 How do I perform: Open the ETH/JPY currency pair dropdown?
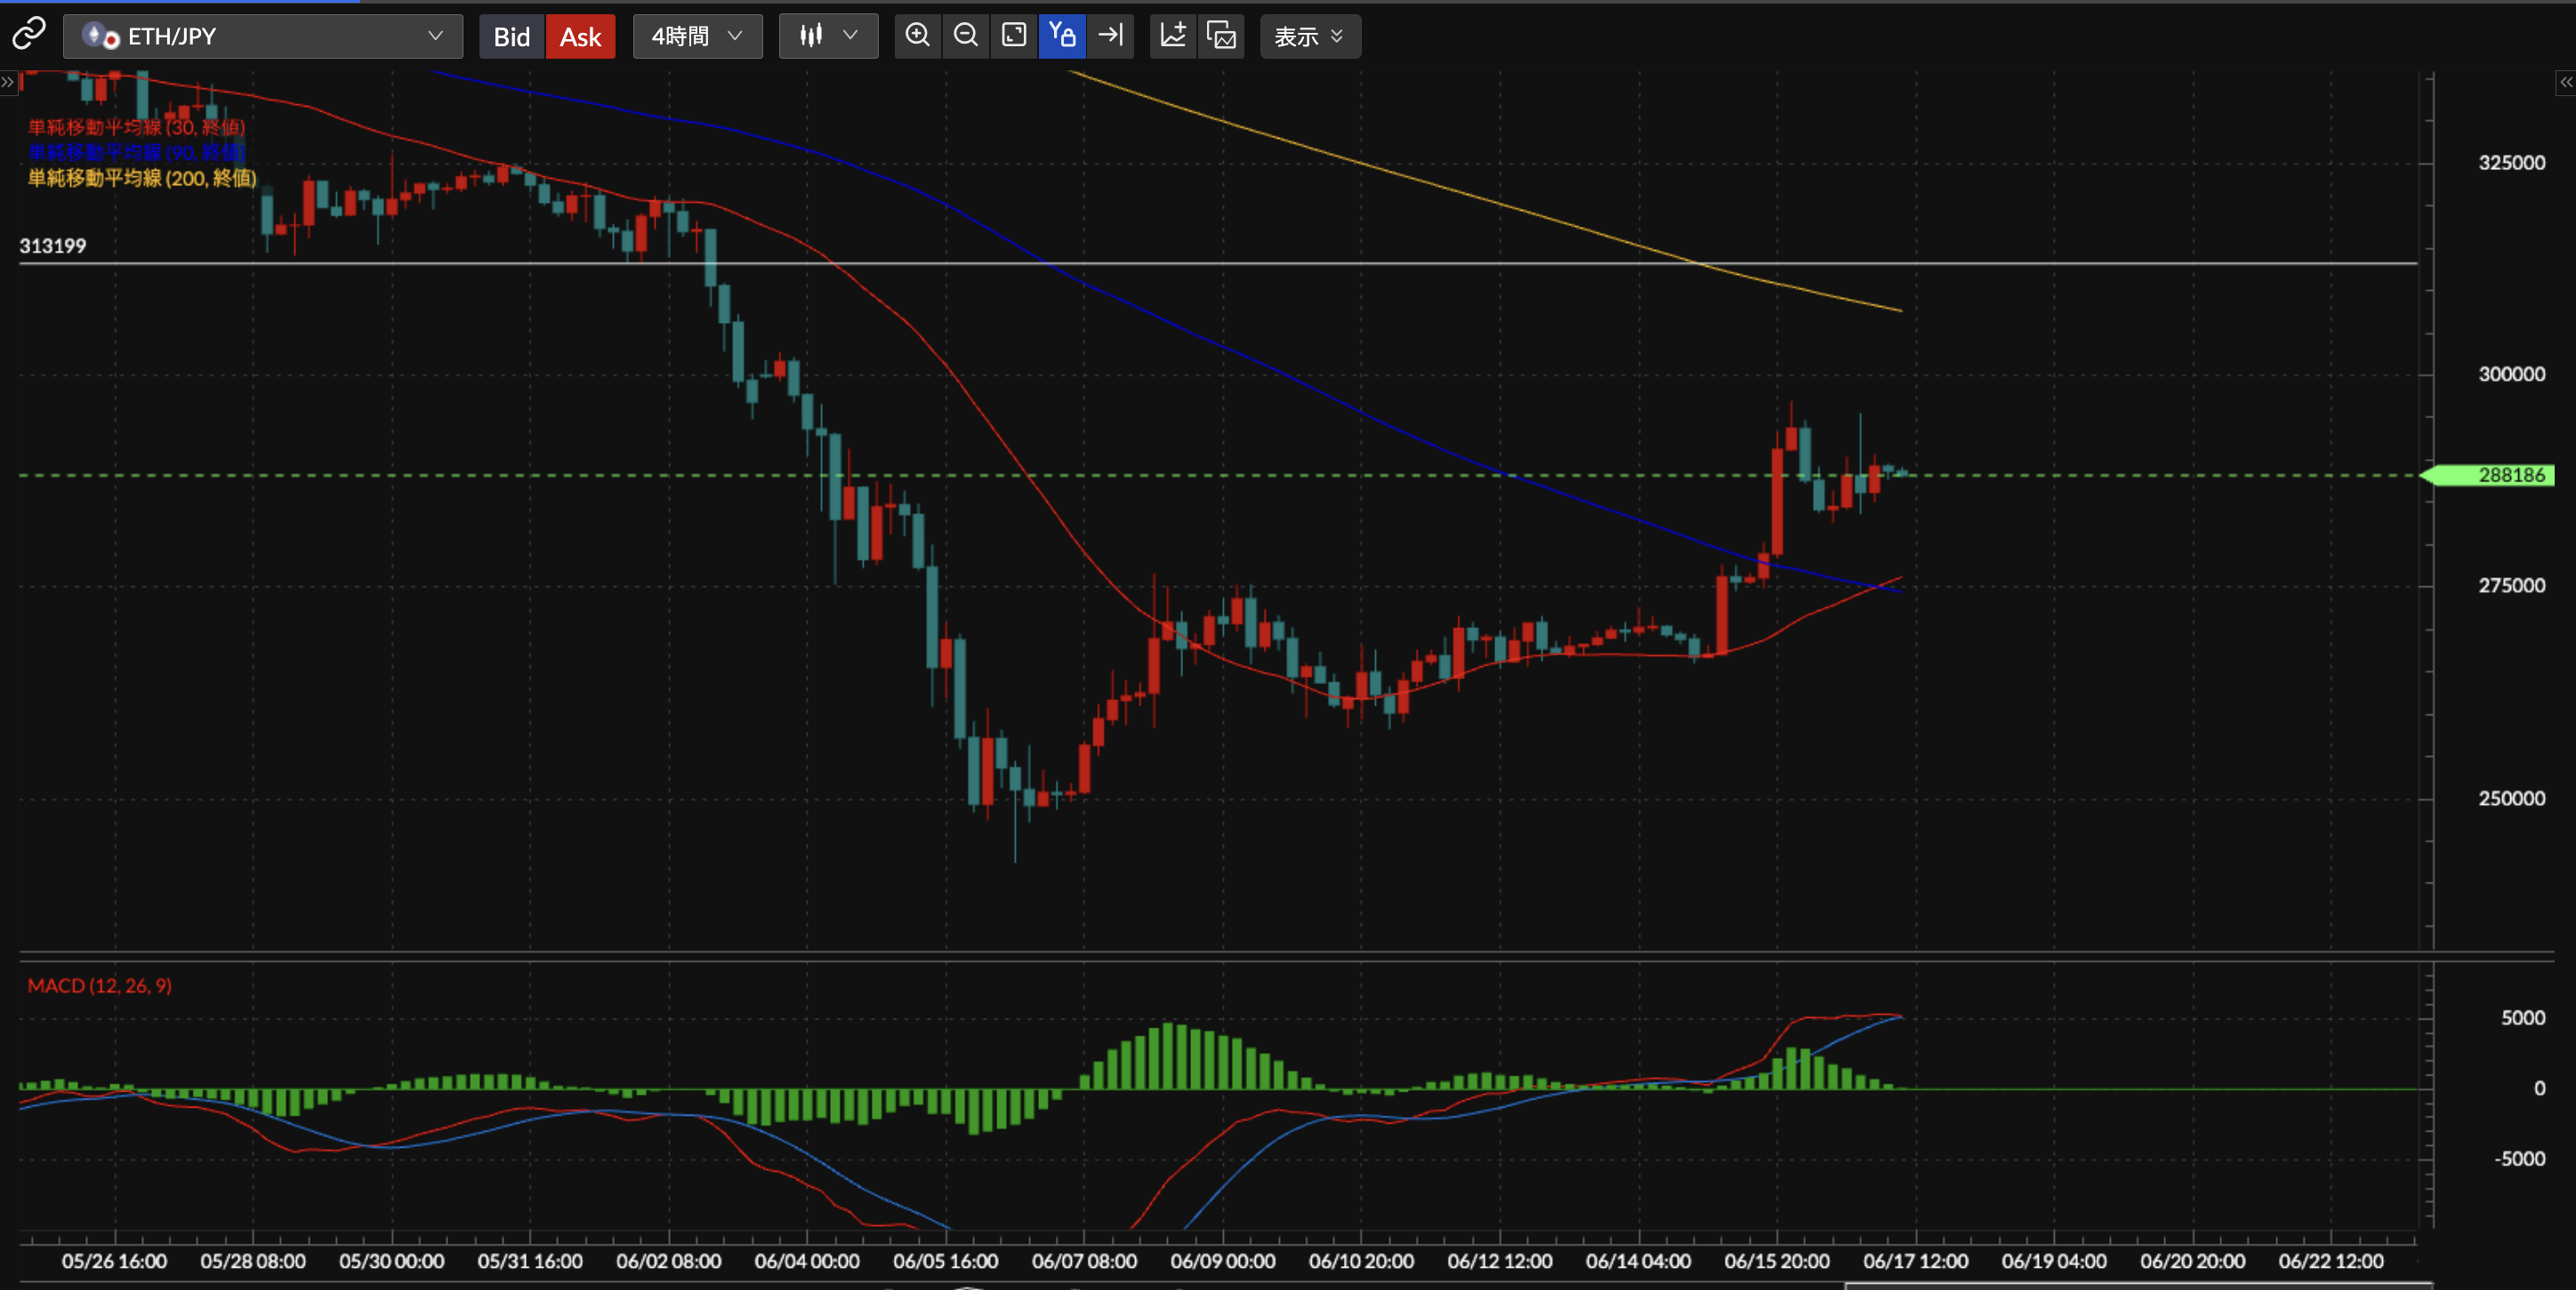pos(263,36)
